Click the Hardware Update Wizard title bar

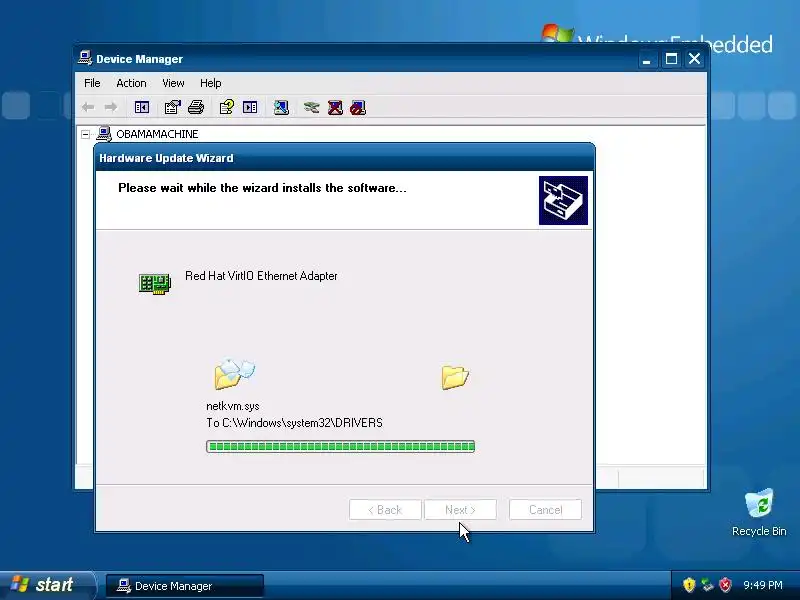click(x=345, y=158)
